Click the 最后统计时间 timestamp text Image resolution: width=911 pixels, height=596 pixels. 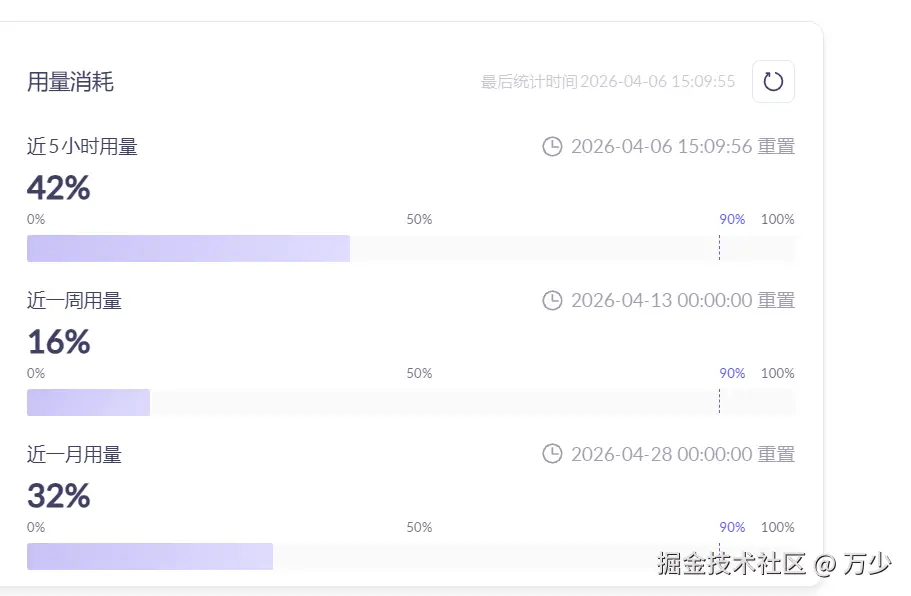pos(608,82)
